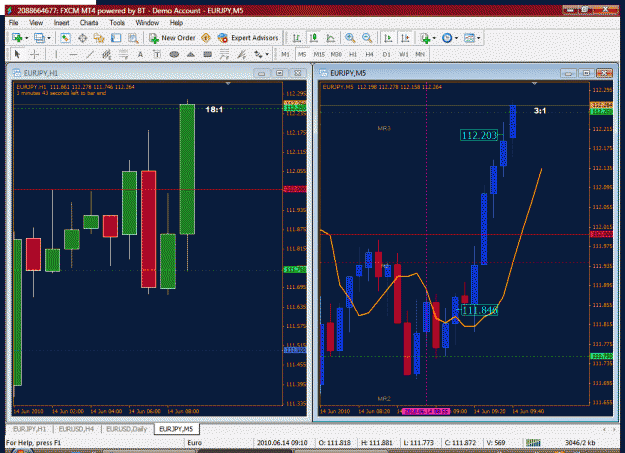The height and width of the screenshot is (453, 625).
Task: Select the Arrows symbols tool
Action: pos(258,54)
